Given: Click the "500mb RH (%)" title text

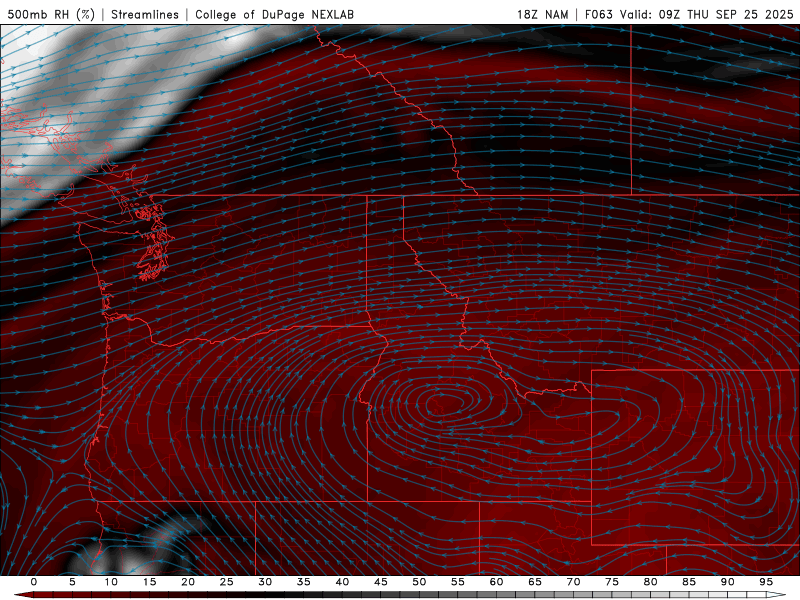Looking at the screenshot, I should tap(51, 14).
